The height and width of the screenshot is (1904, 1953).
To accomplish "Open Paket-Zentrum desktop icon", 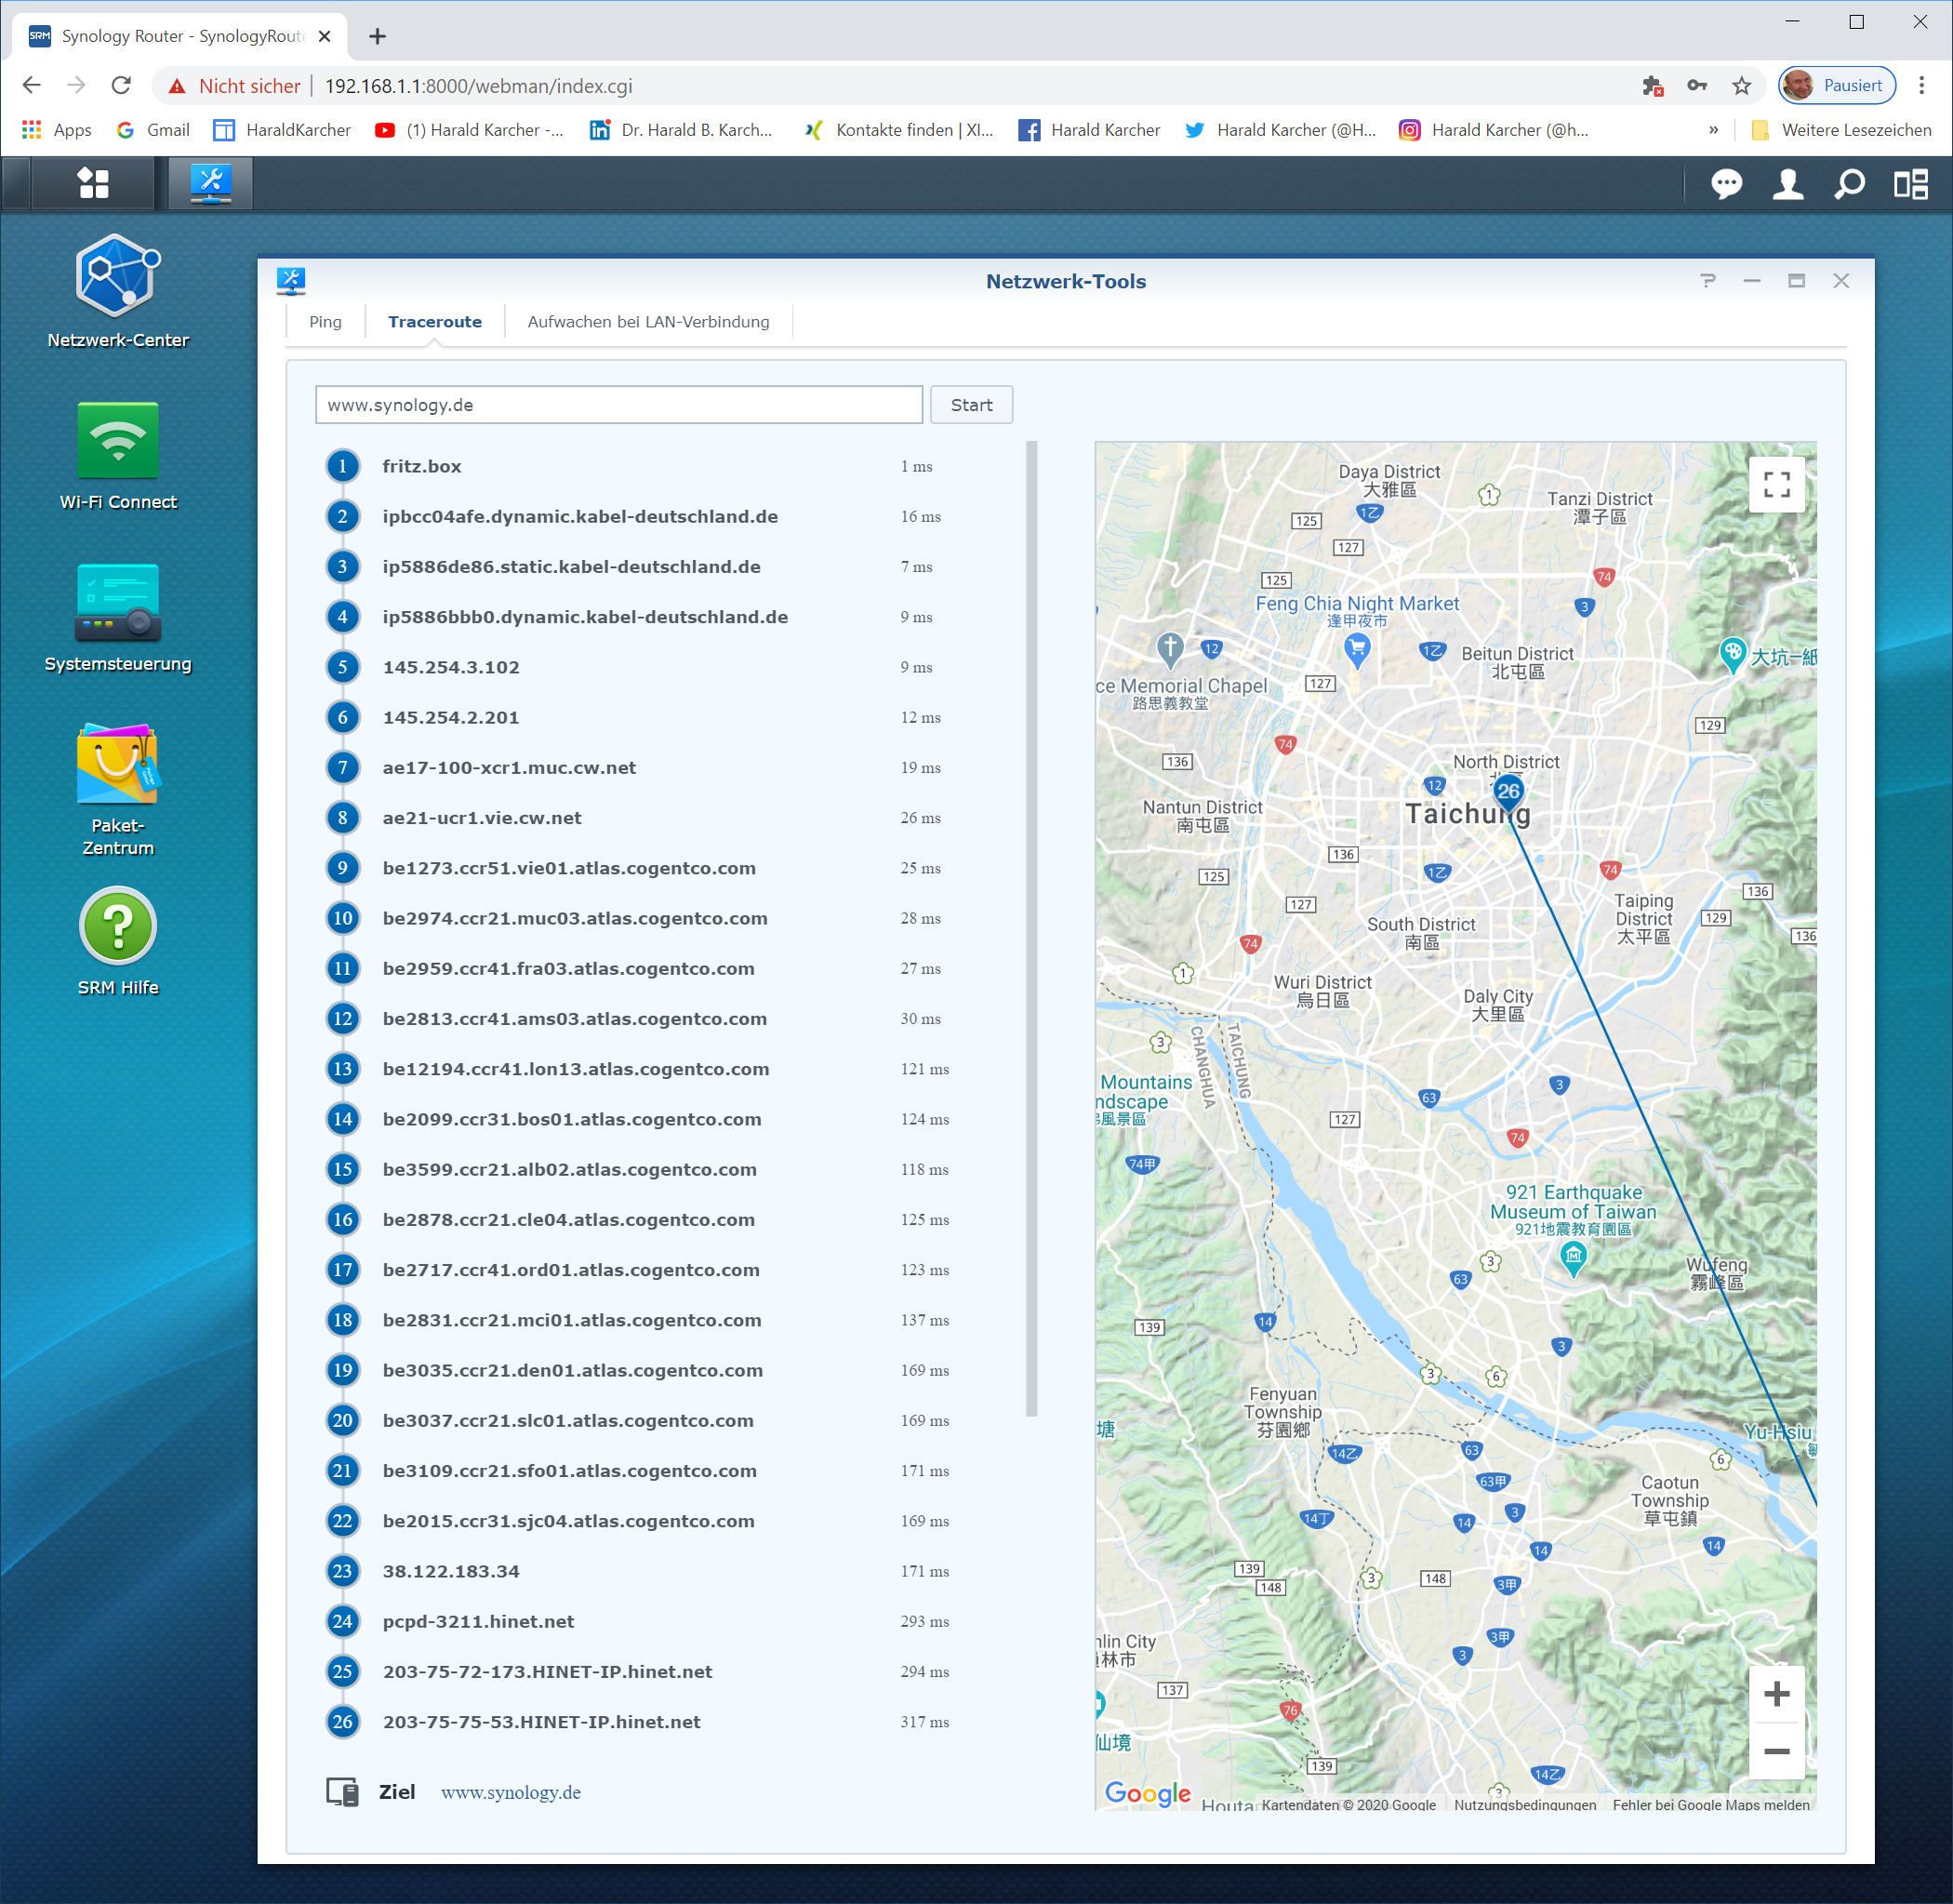I will (117, 765).
